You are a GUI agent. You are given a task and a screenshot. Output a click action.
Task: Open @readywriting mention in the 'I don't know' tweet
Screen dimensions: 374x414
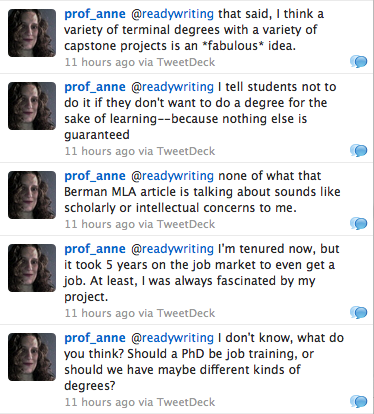point(172,338)
